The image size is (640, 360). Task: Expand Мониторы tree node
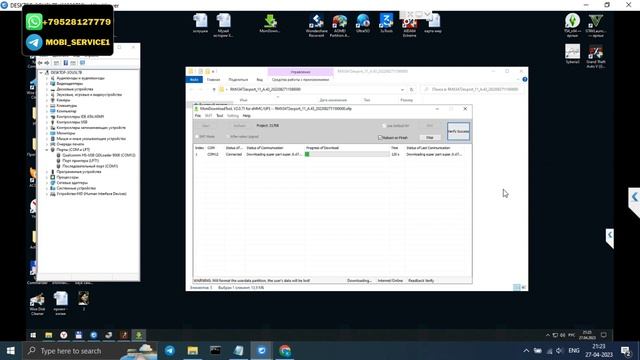pos(47,133)
